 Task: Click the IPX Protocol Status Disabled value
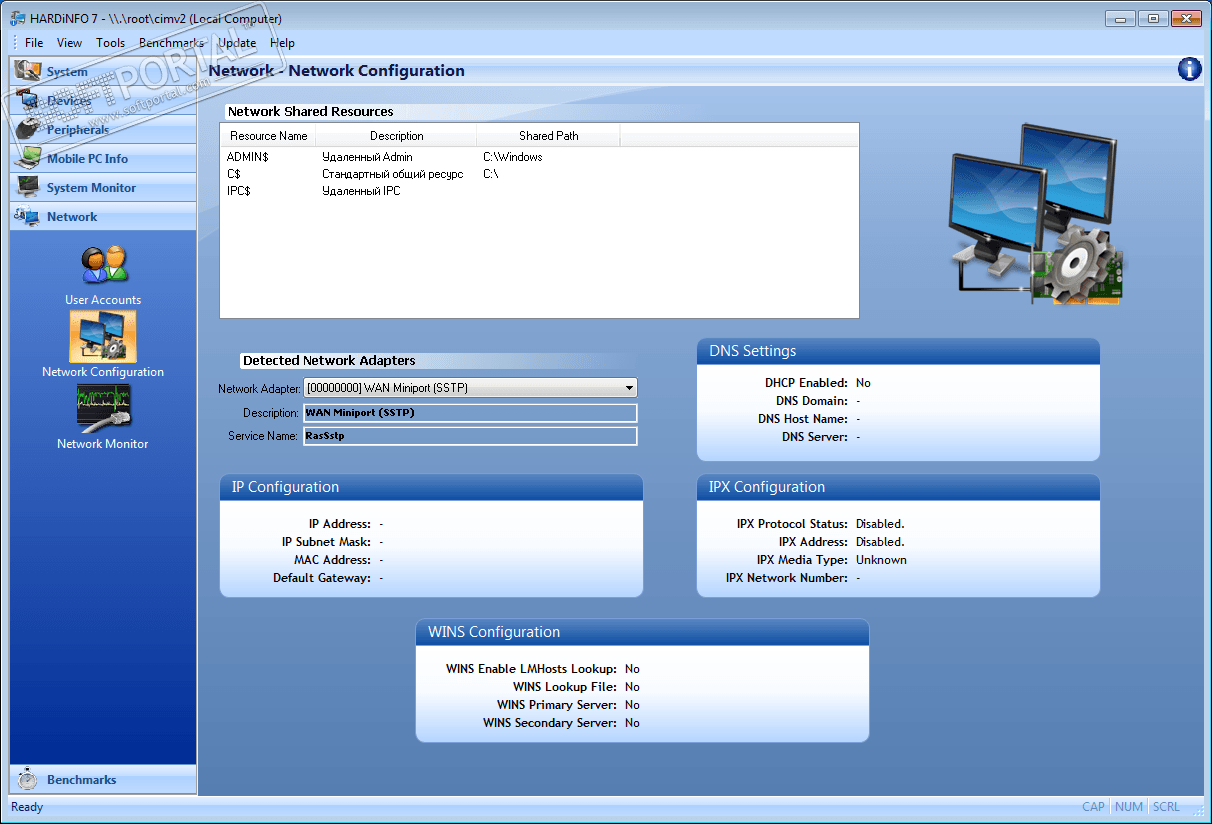880,524
